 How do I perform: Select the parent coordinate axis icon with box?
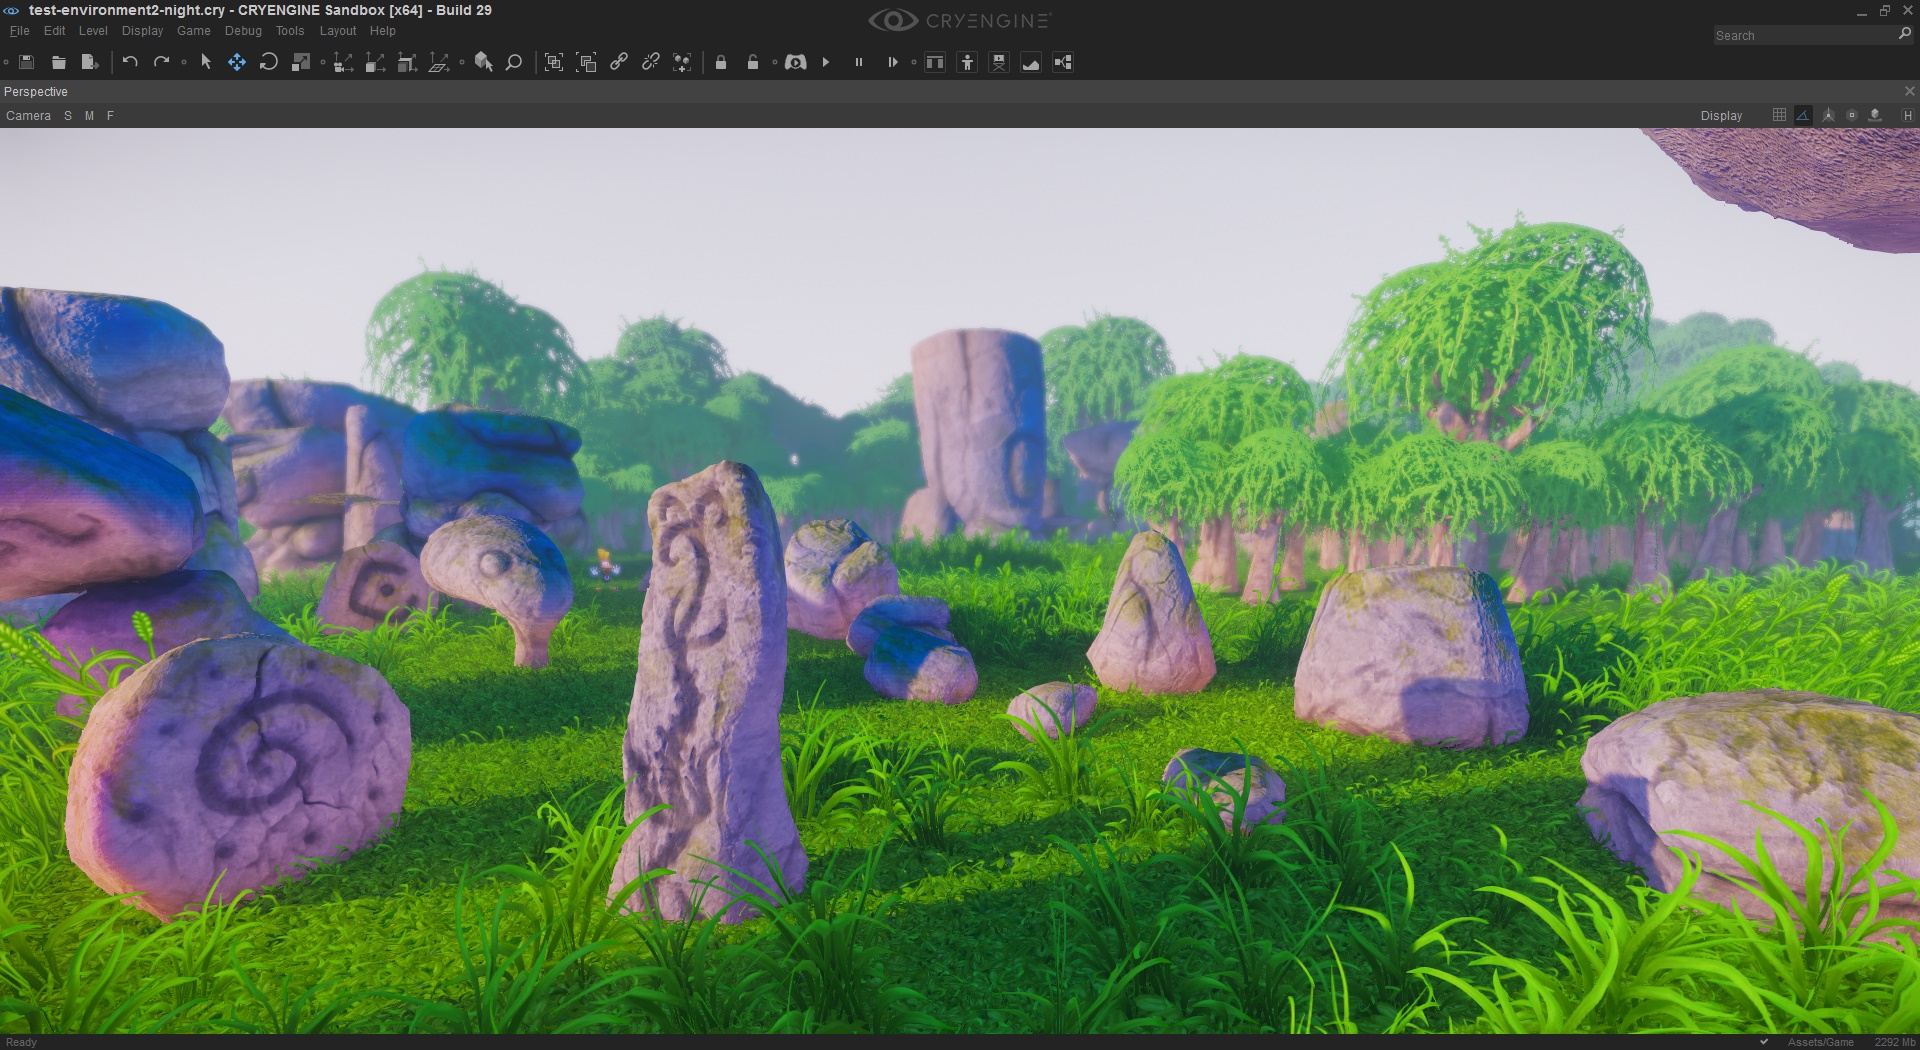407,63
